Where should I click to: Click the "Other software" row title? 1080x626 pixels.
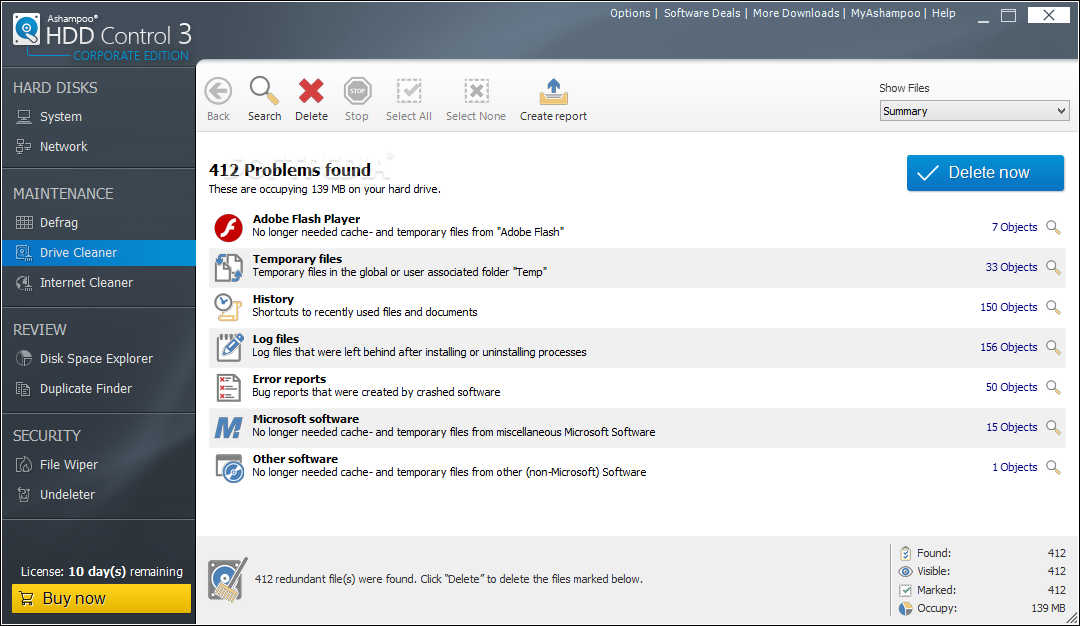295,459
